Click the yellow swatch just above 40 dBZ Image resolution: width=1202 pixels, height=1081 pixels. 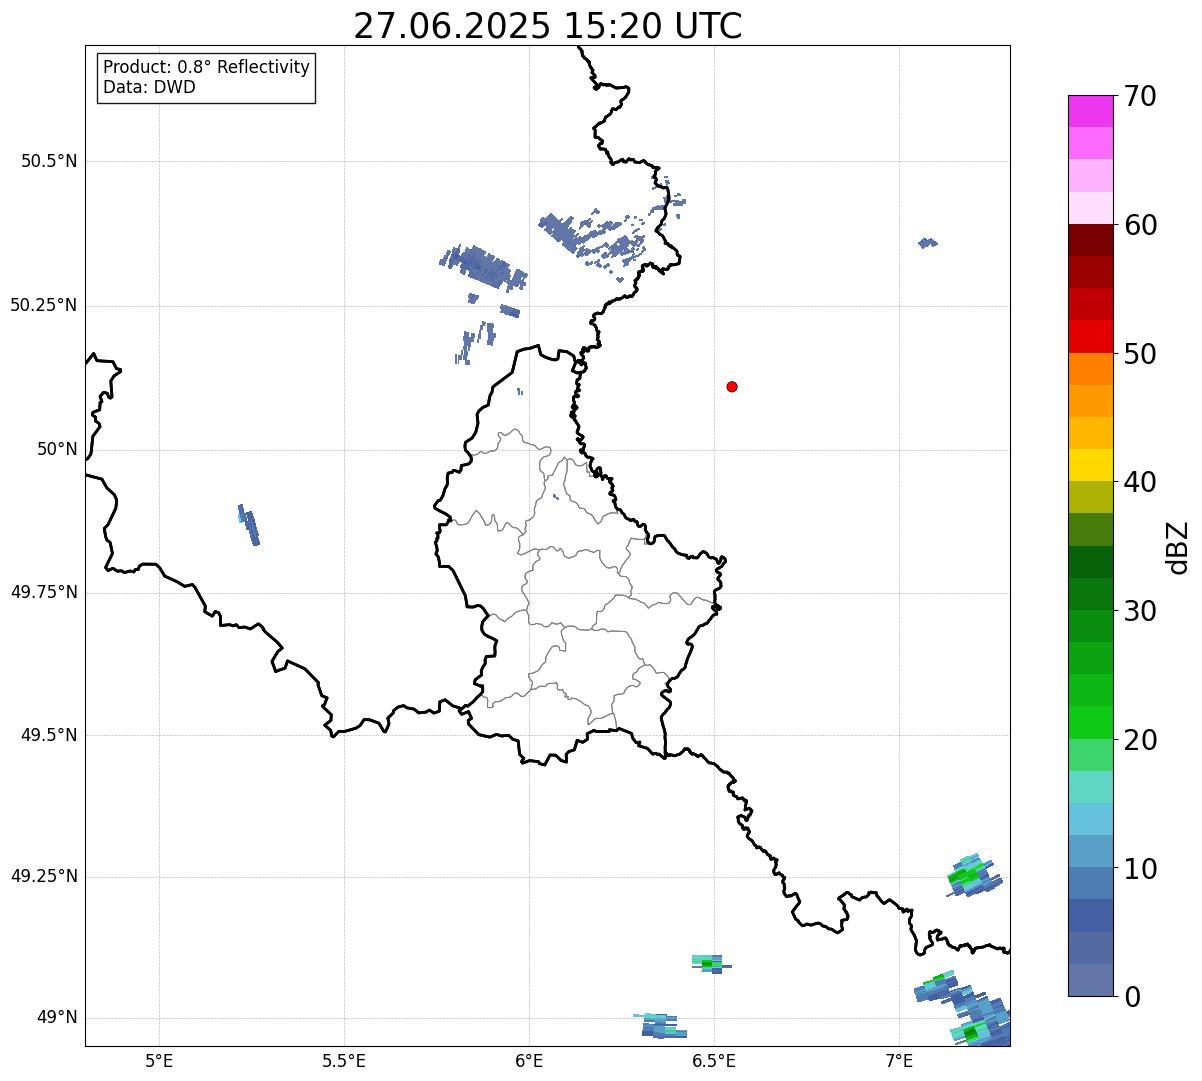[1090, 465]
